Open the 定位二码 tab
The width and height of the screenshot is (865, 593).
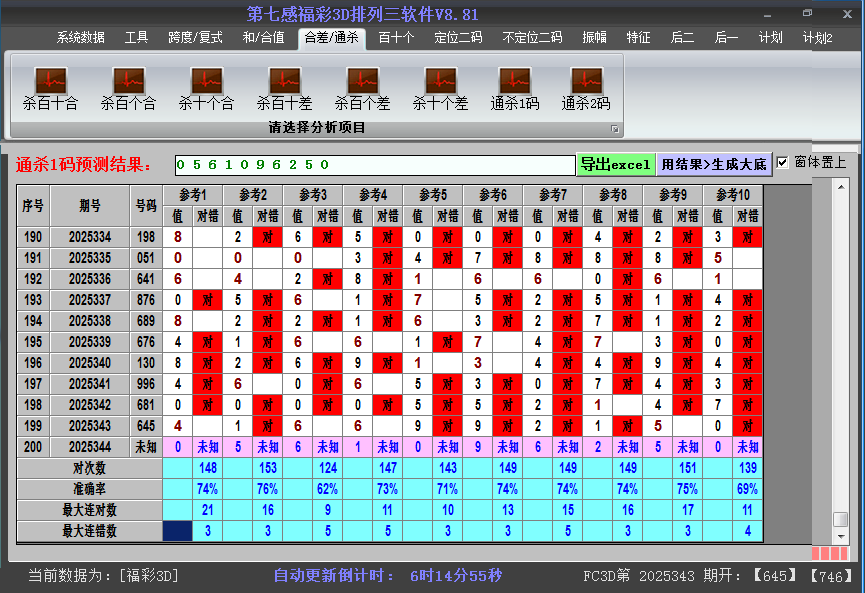pos(458,38)
